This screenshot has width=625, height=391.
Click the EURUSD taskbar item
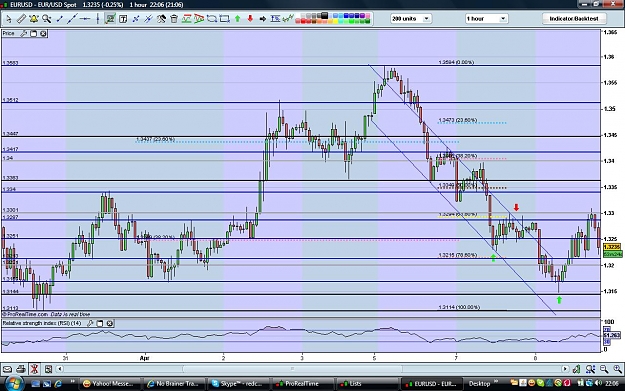click(x=431, y=384)
